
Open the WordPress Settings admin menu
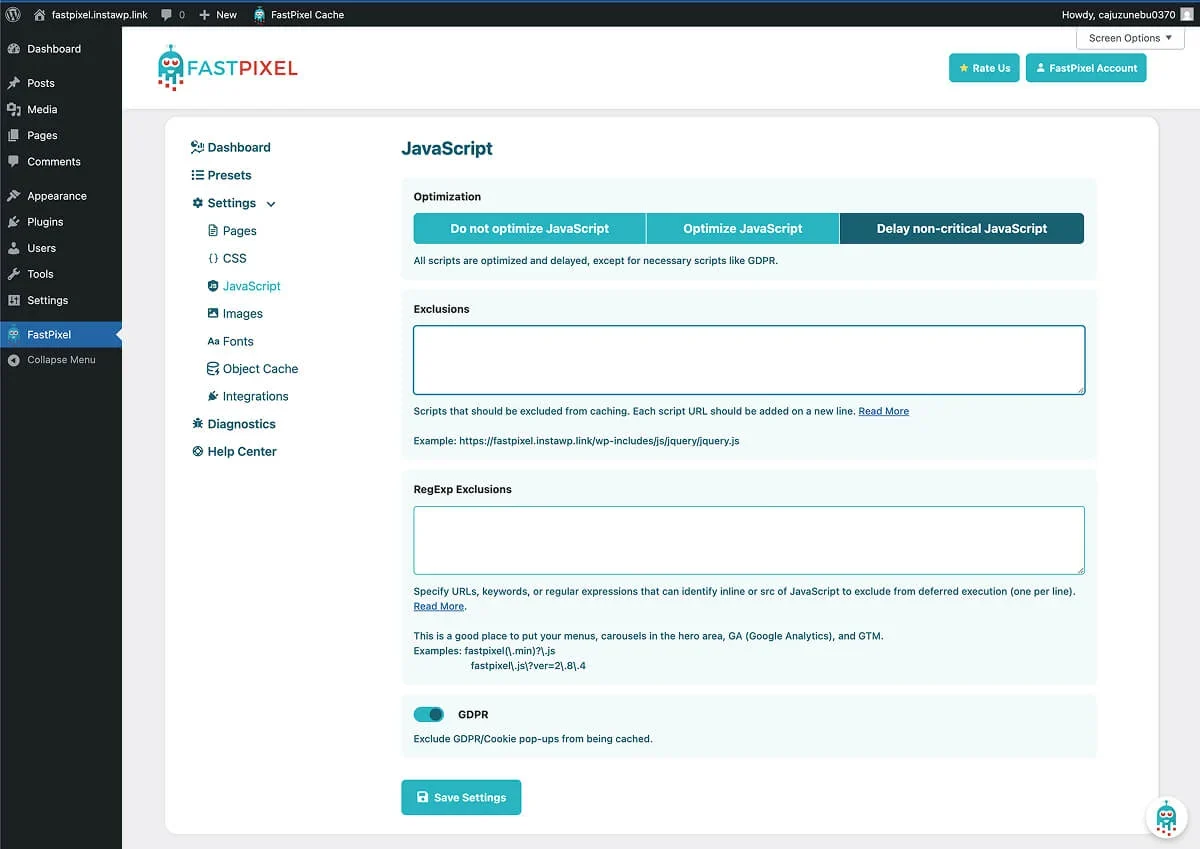coord(61,300)
